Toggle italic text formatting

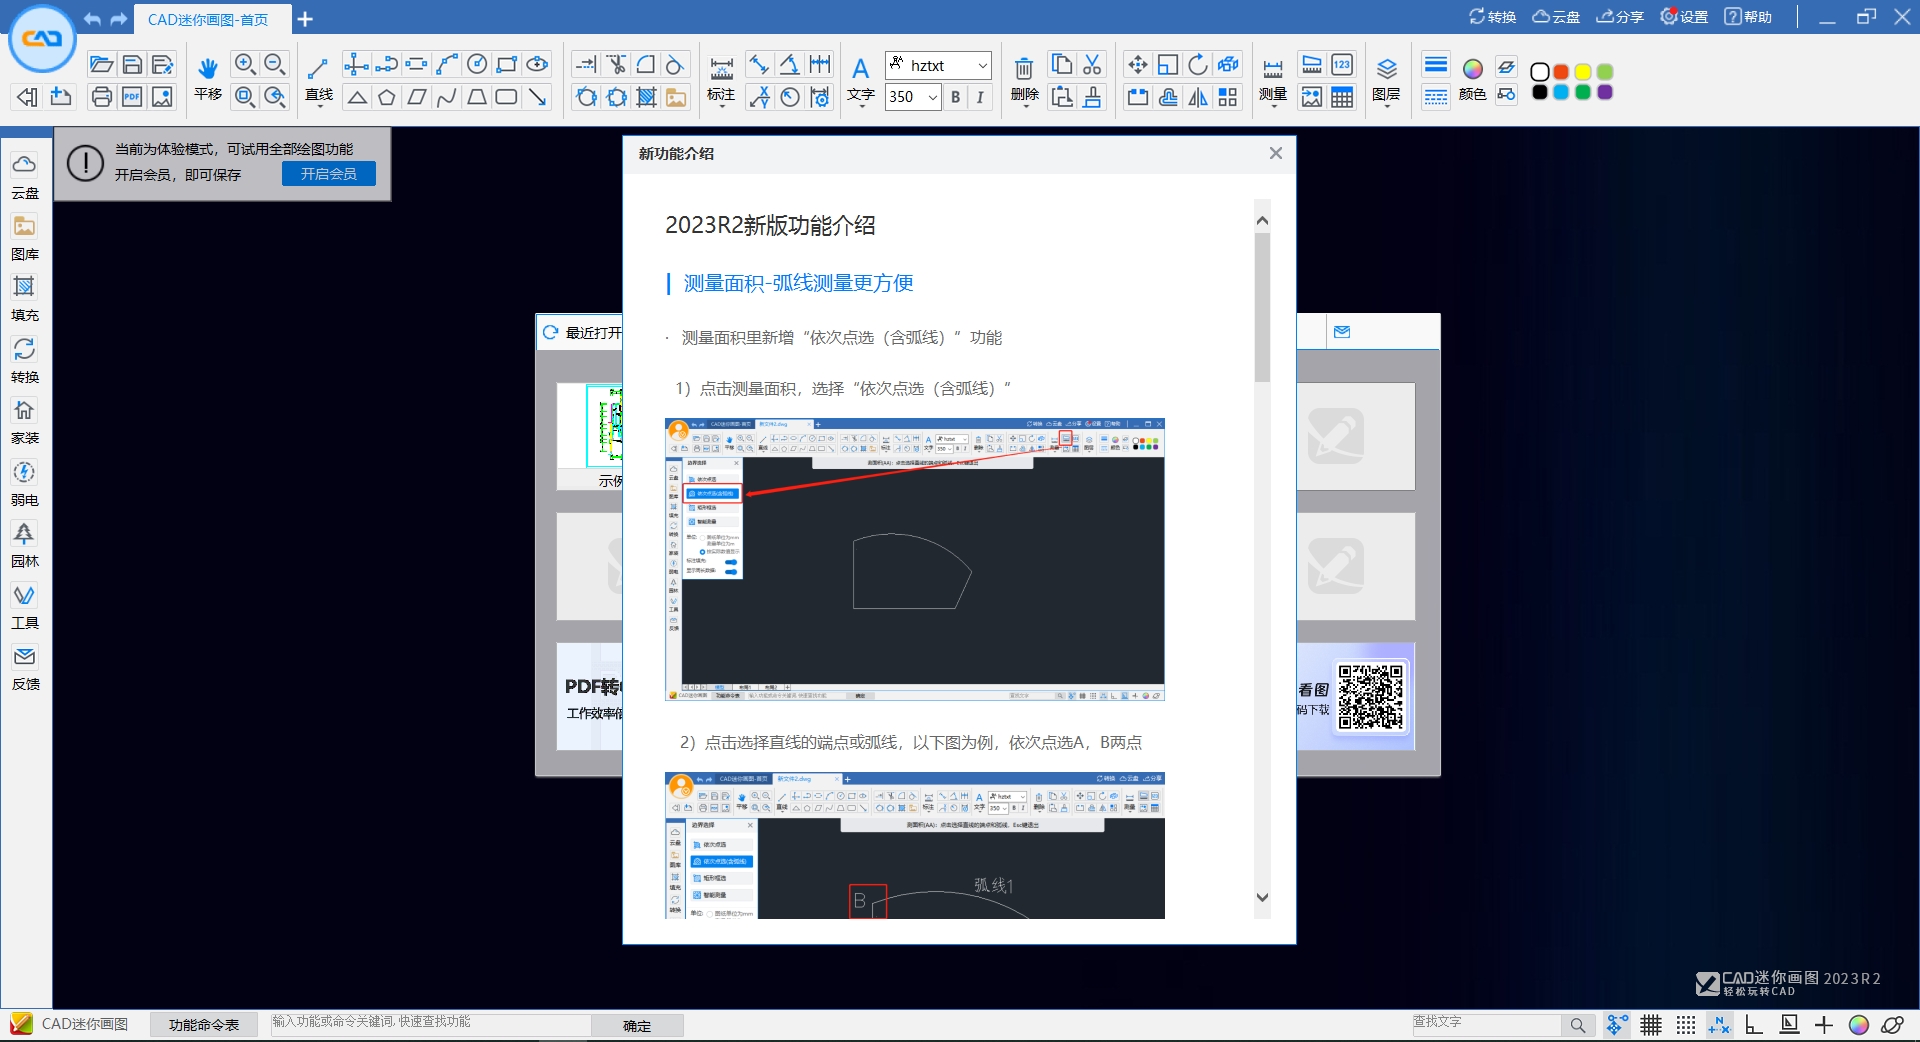[x=979, y=97]
